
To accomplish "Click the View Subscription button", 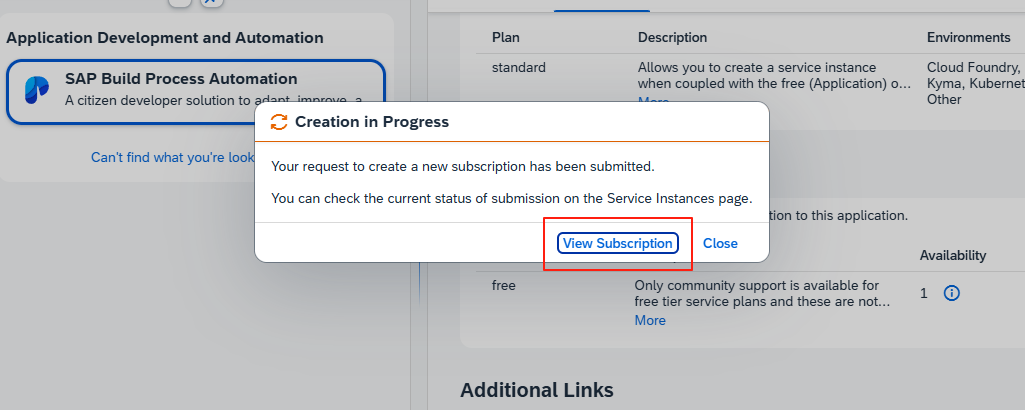I will coord(617,243).
